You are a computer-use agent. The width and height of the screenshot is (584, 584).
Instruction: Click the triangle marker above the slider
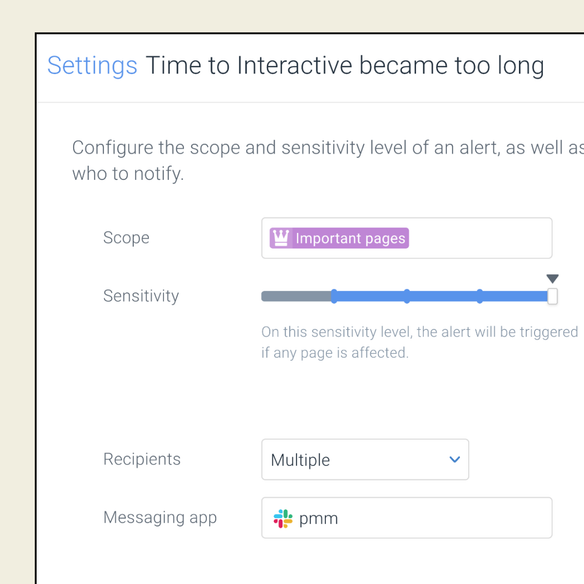coord(552,278)
